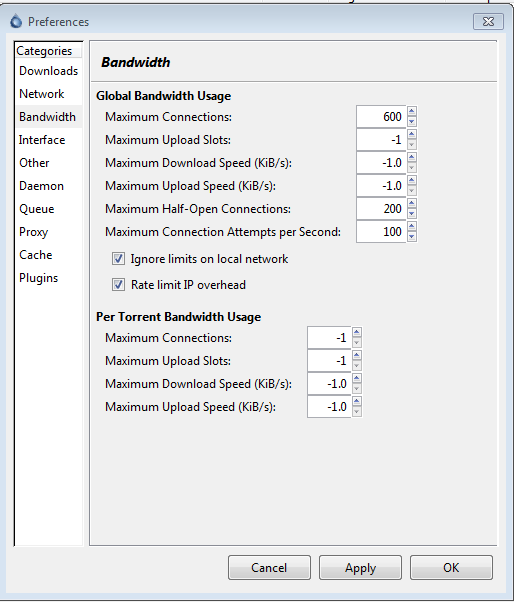The width and height of the screenshot is (514, 602).
Task: Increase per-torrent Maximum Upload Speed spinner
Action: (357, 402)
